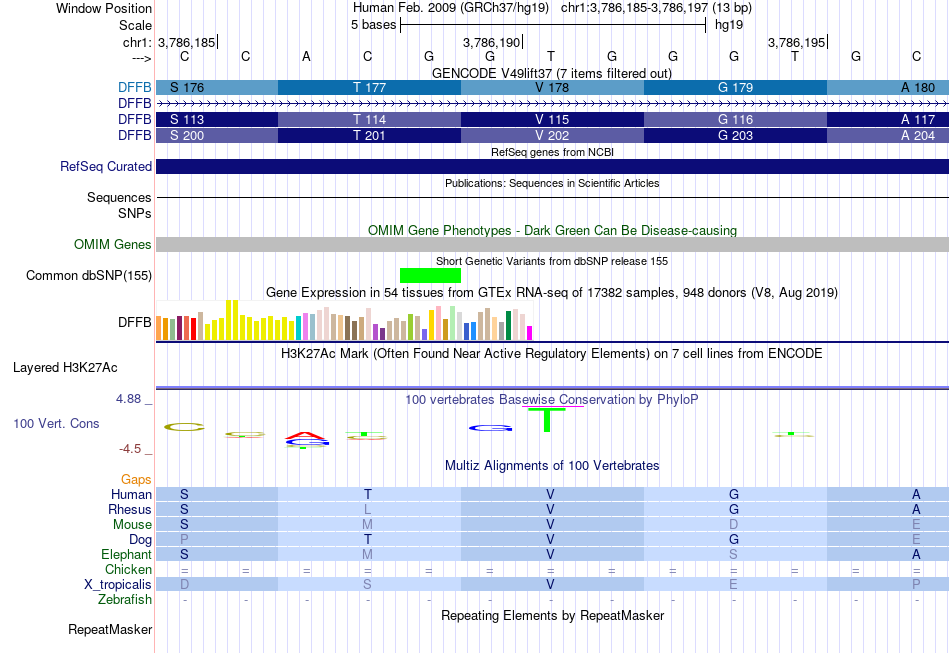Viewport: 950px width, 653px height.
Task: Open 'Short Genetic Variants from dbSNP release 155' title
Action: point(552,261)
